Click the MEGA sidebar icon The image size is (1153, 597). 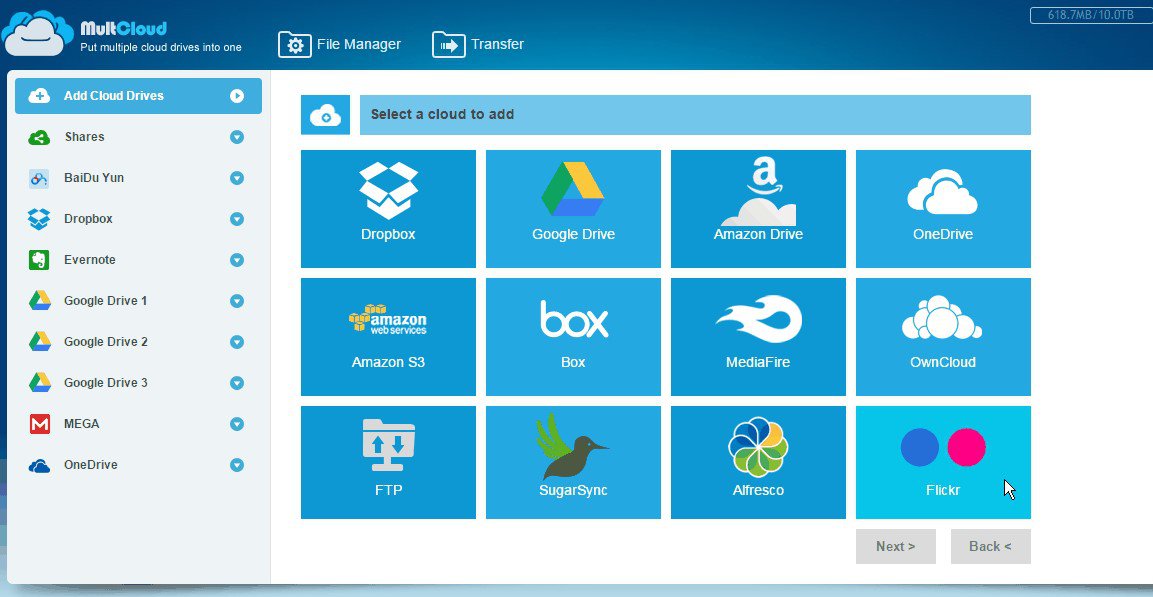coord(39,423)
